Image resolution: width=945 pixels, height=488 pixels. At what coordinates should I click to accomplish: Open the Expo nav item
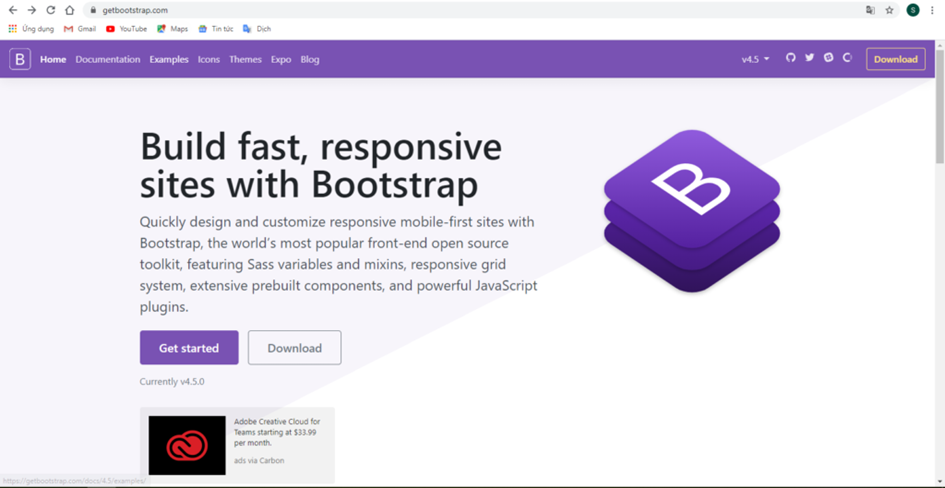pos(281,59)
